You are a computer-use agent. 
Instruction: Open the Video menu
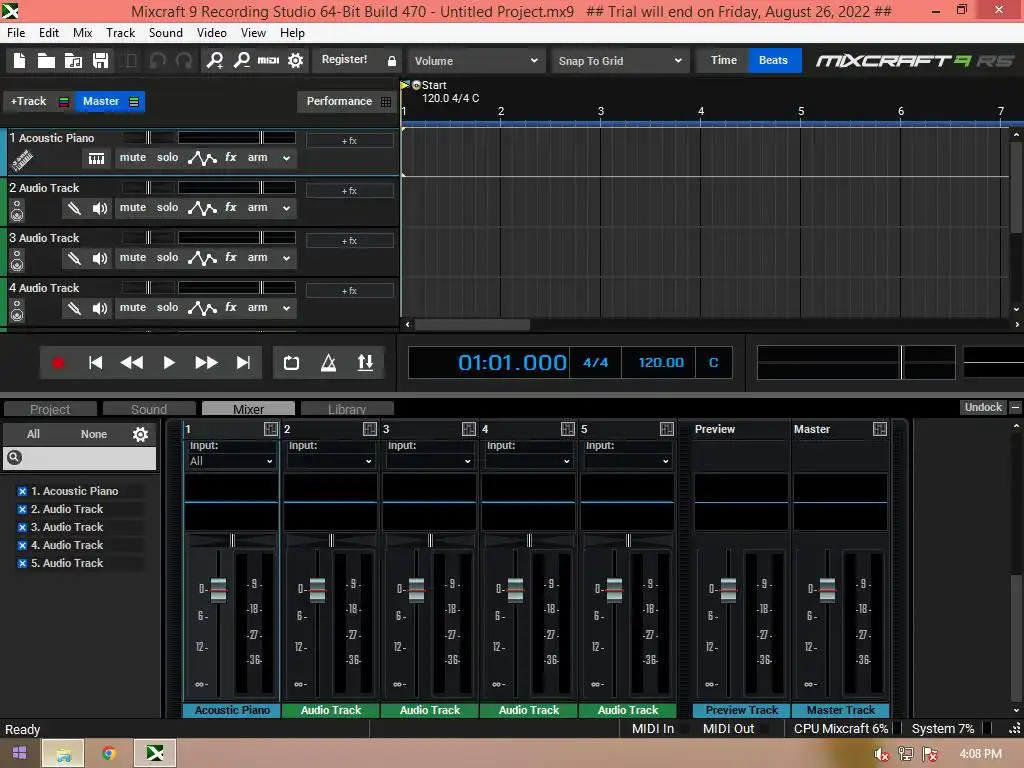[x=212, y=33]
